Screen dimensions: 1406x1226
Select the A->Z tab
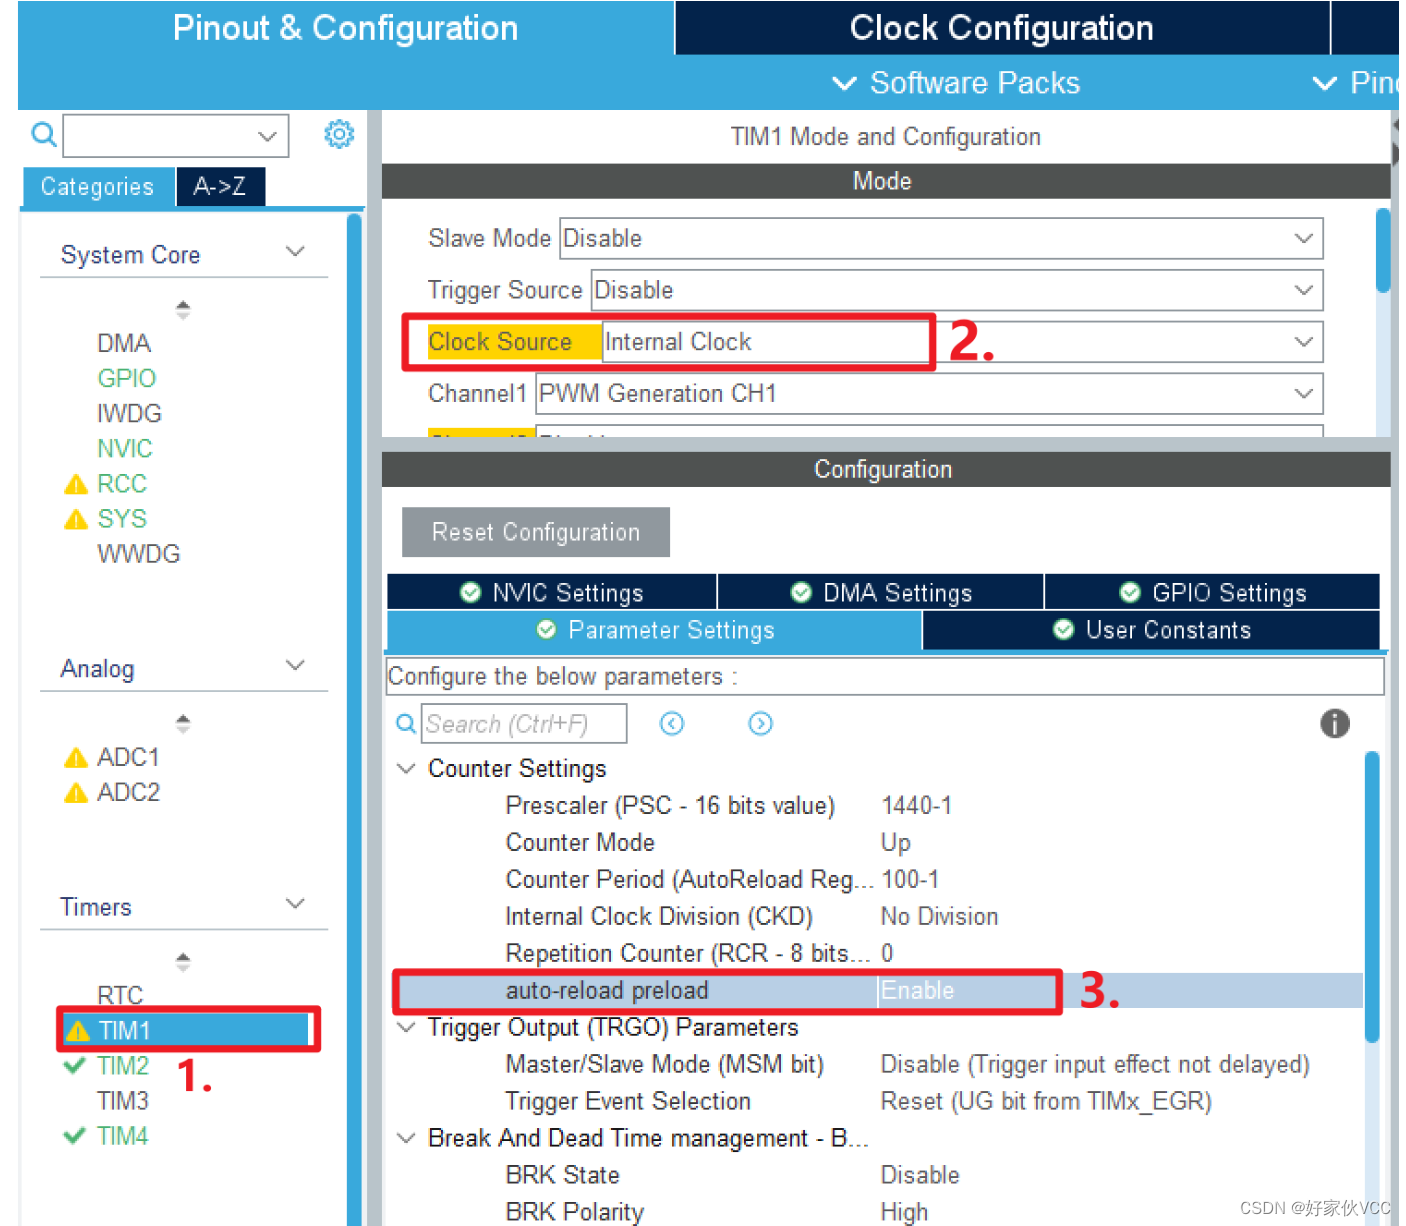[220, 187]
